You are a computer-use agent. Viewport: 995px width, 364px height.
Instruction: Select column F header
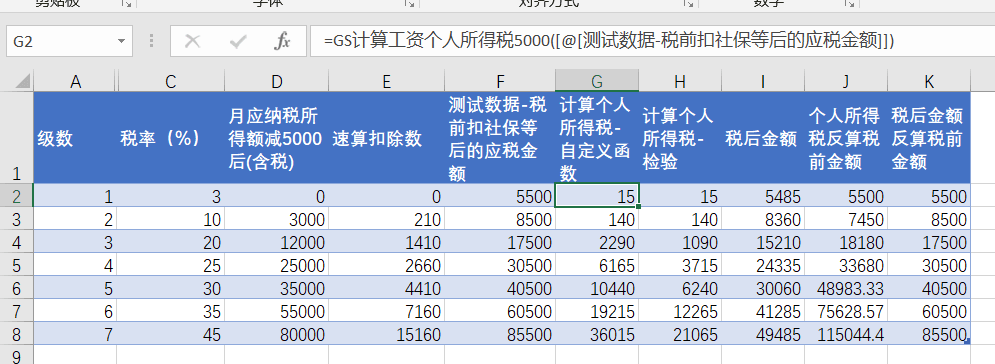click(500, 81)
